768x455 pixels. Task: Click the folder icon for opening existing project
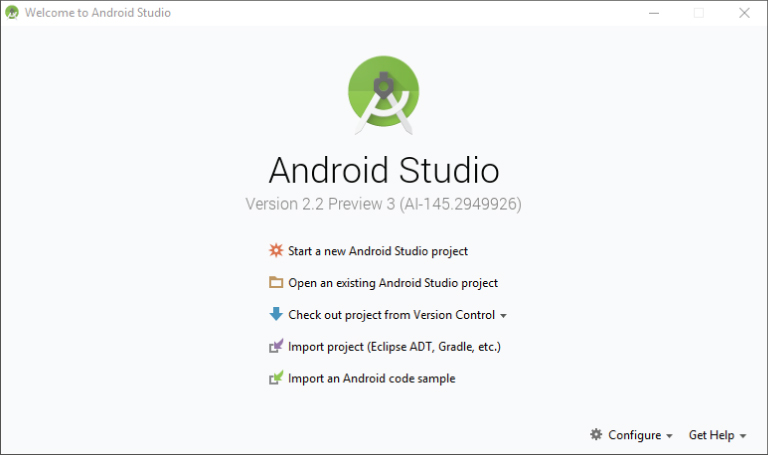tap(276, 283)
